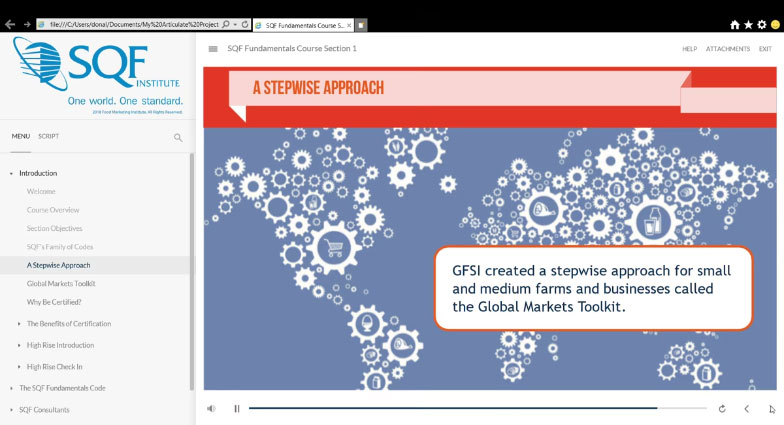Select the SQF Fundamentals Course browser tab

point(303,25)
